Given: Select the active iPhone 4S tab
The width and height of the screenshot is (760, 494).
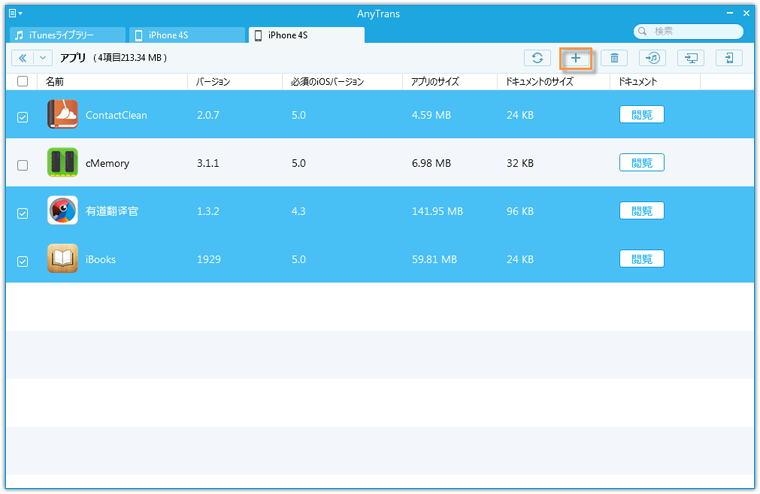Looking at the screenshot, I should (x=306, y=35).
